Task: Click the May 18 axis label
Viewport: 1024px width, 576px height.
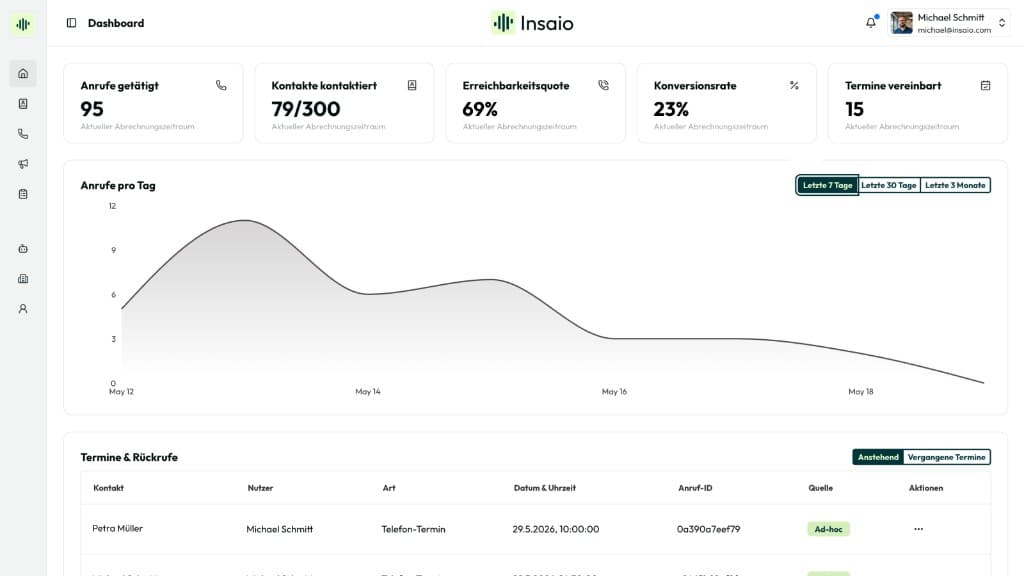Action: [x=861, y=392]
